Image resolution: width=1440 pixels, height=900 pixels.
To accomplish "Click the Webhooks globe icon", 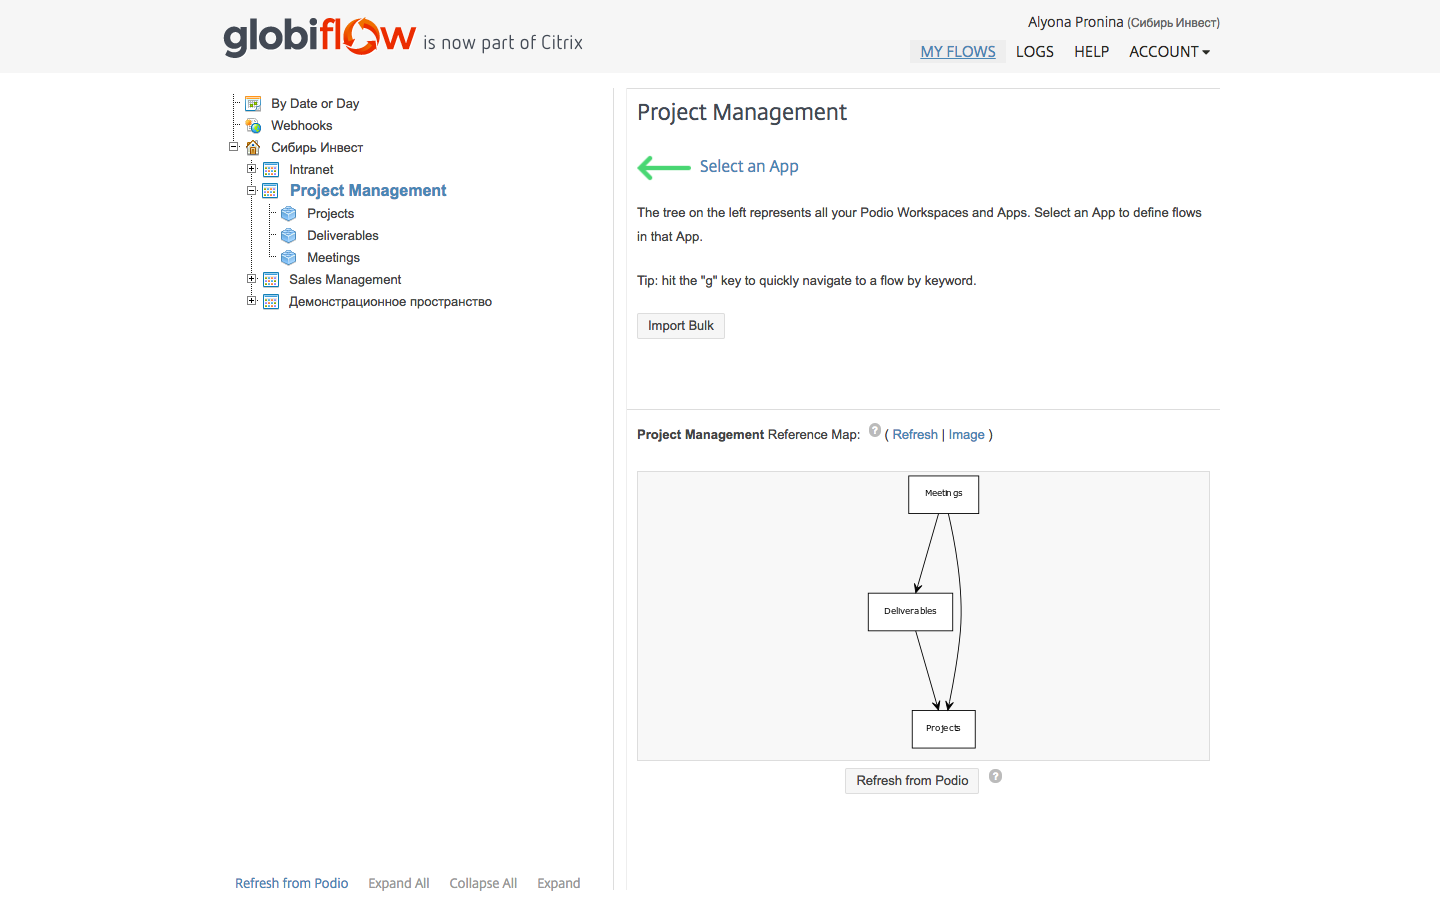I will (253, 124).
